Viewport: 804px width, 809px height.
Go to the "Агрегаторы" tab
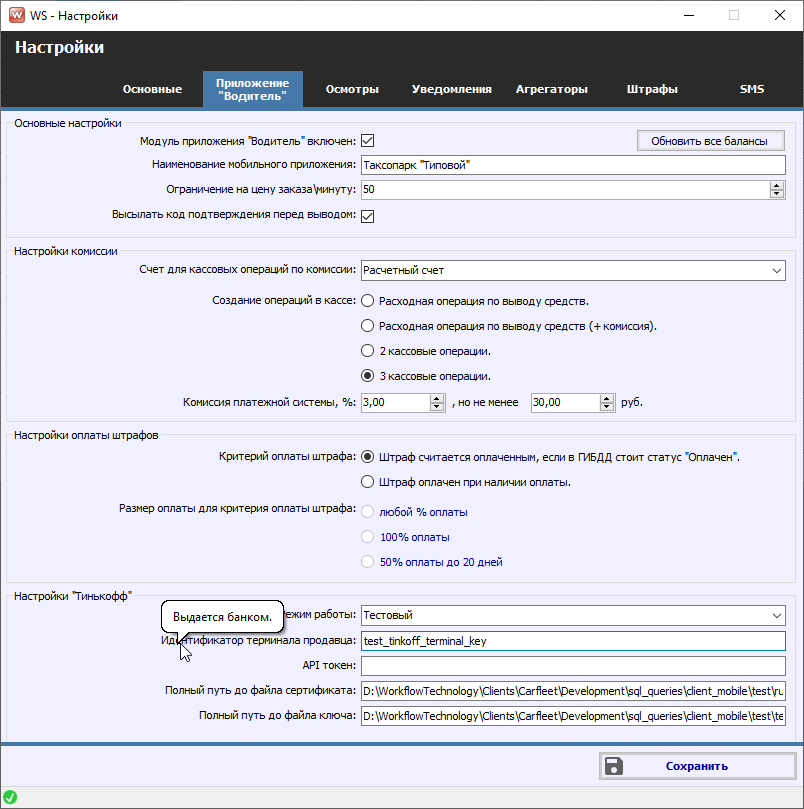point(552,89)
